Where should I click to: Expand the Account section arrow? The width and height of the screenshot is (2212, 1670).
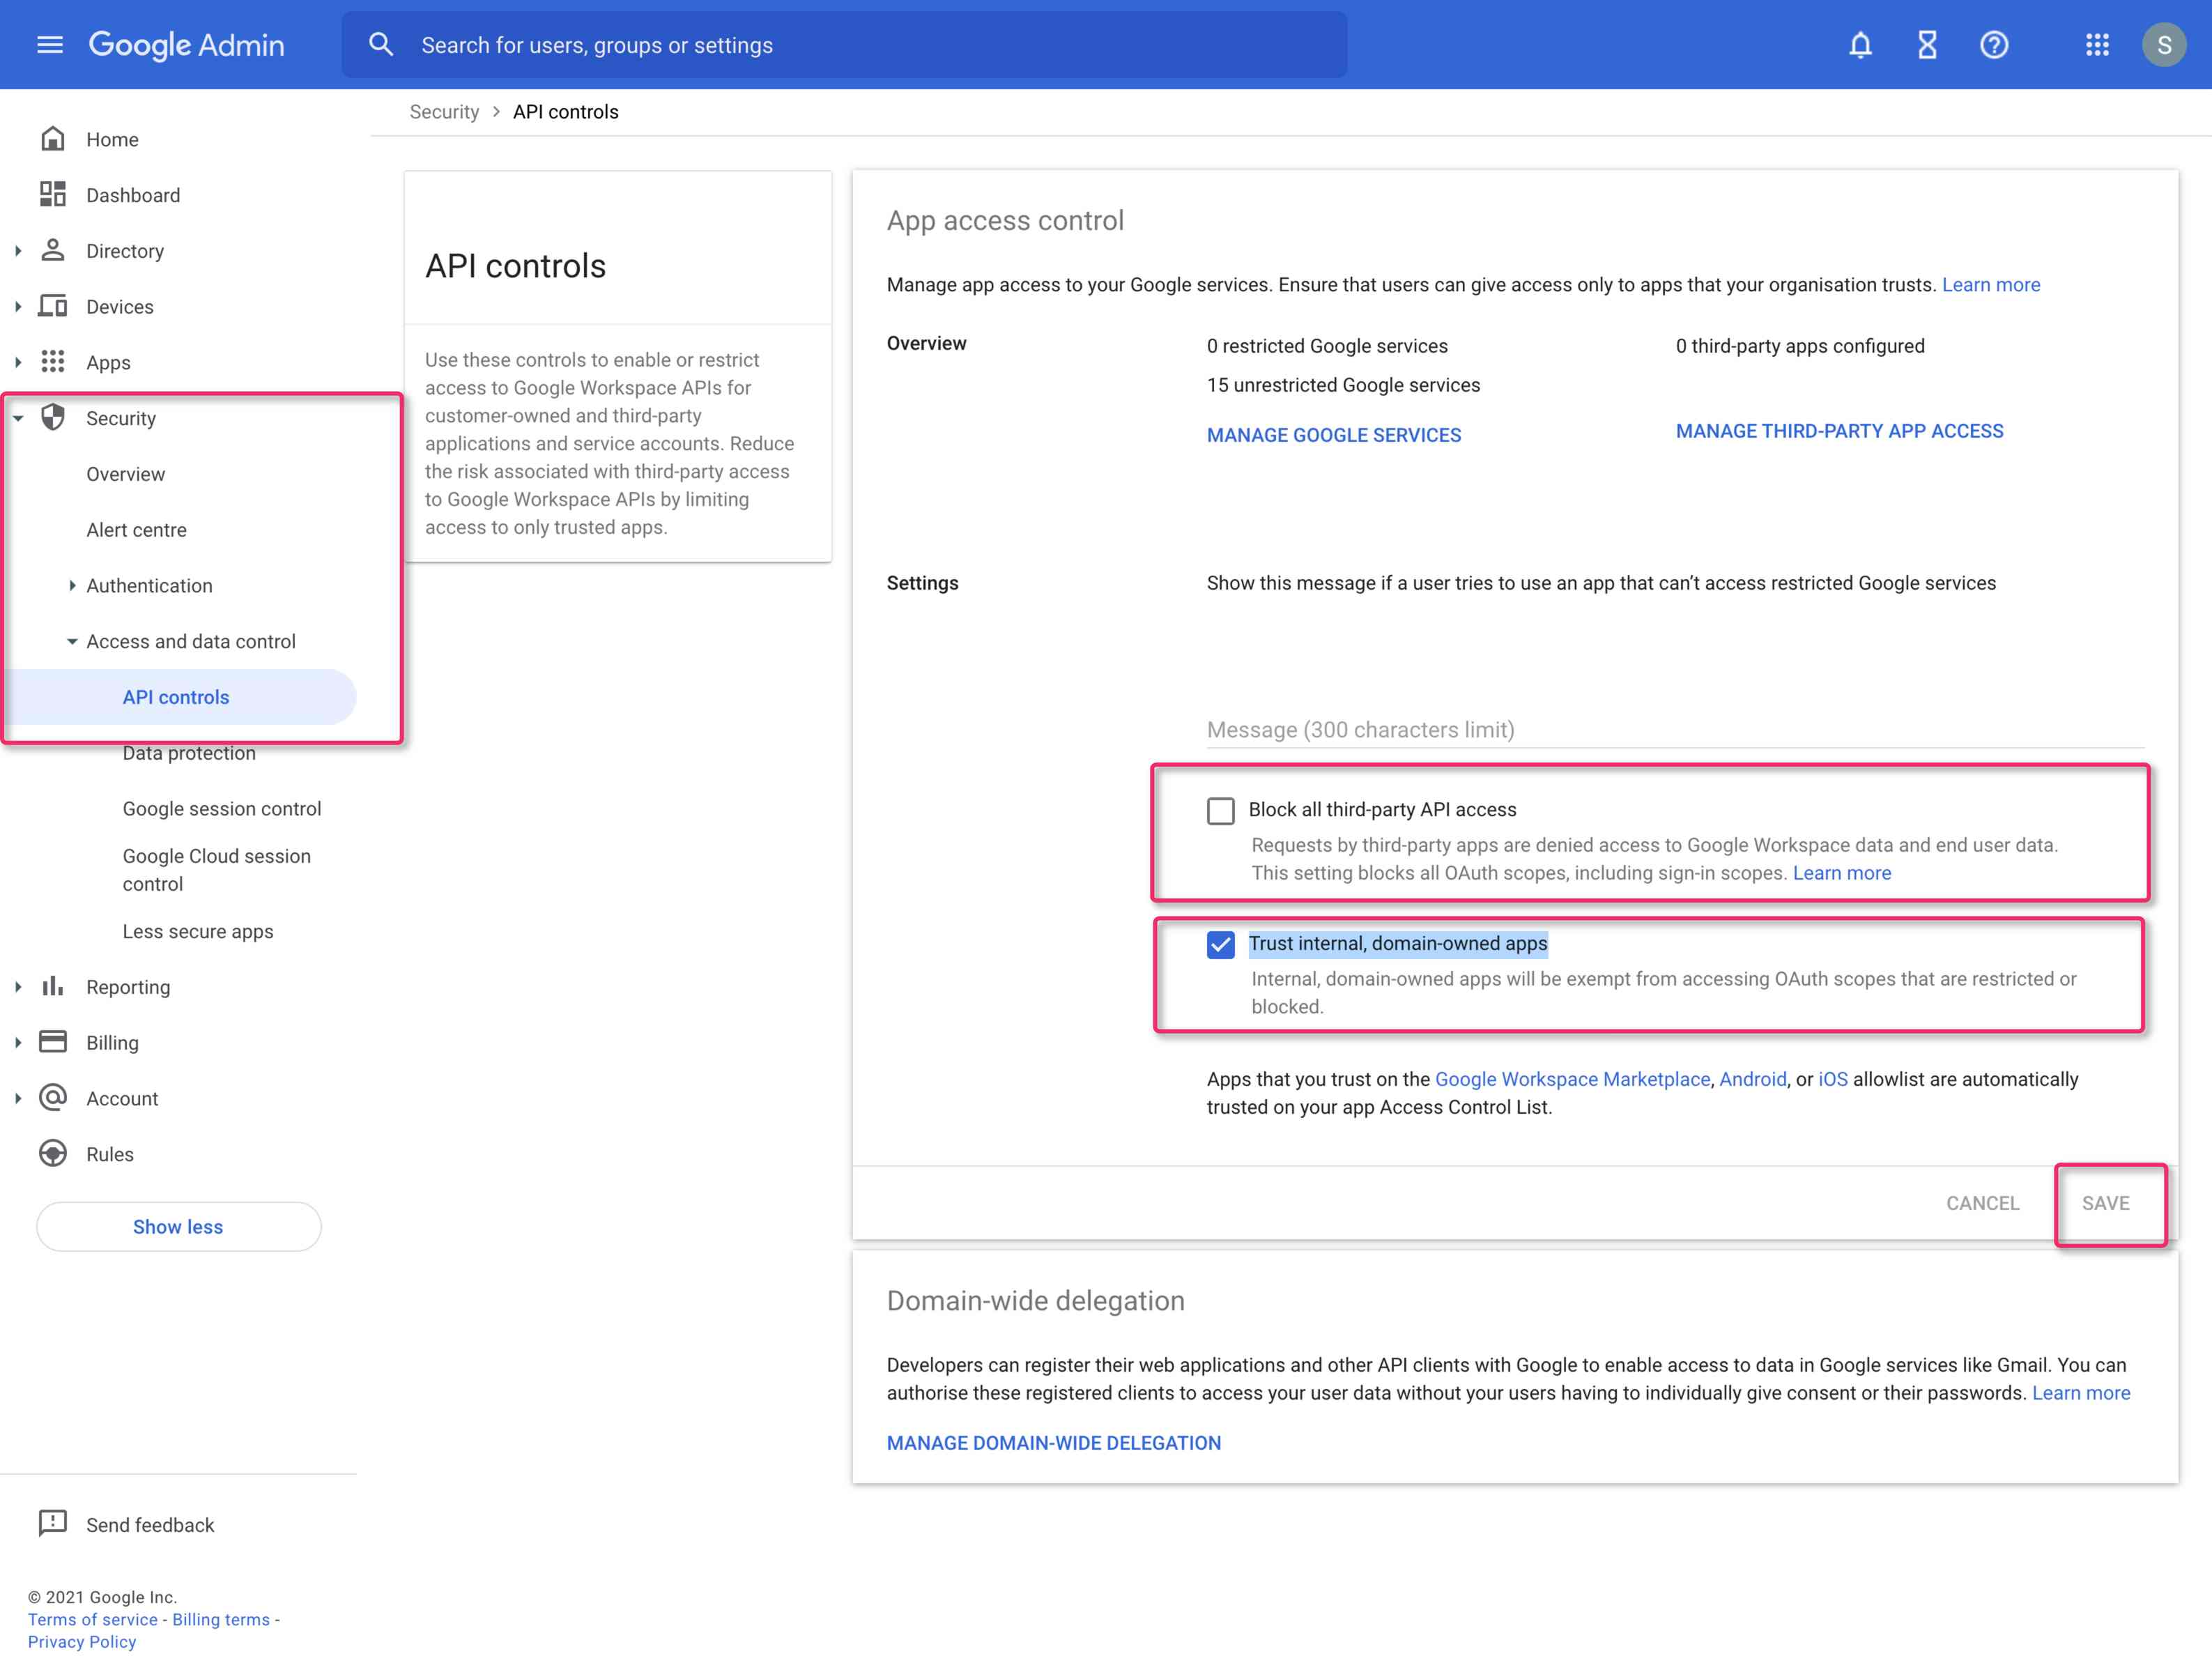18,1099
